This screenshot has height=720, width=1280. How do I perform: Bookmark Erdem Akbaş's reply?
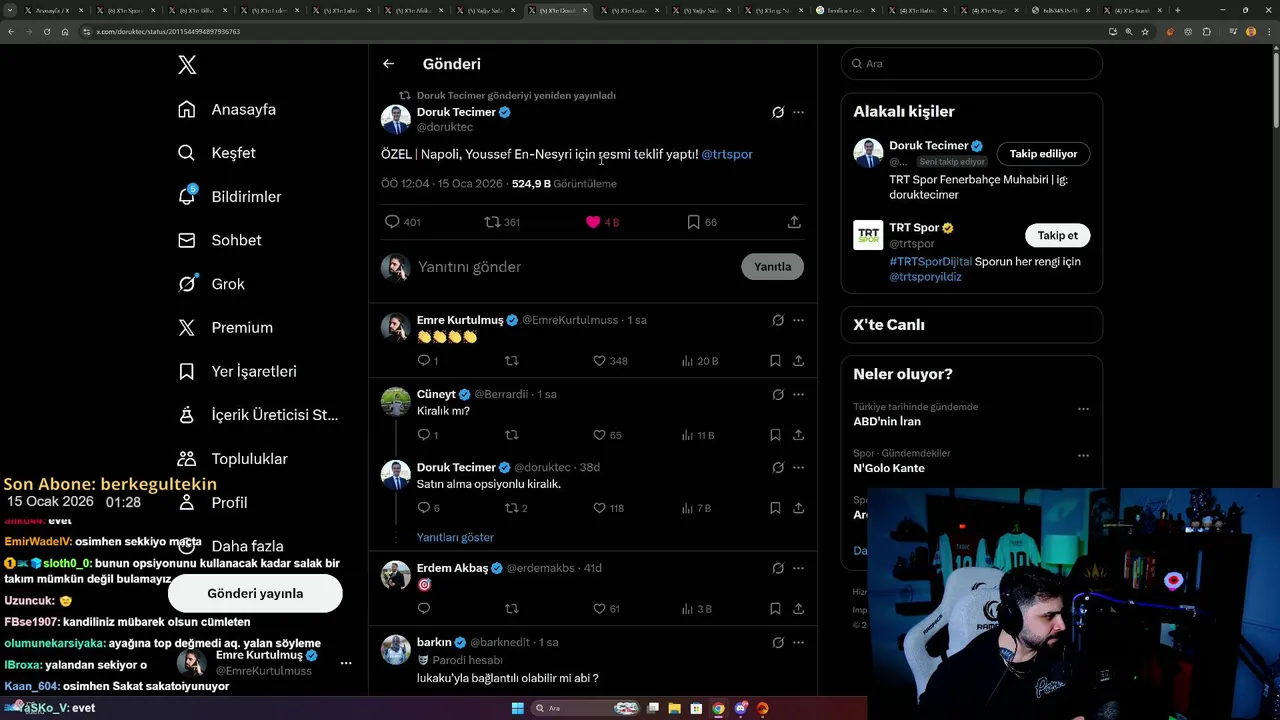[775, 609]
